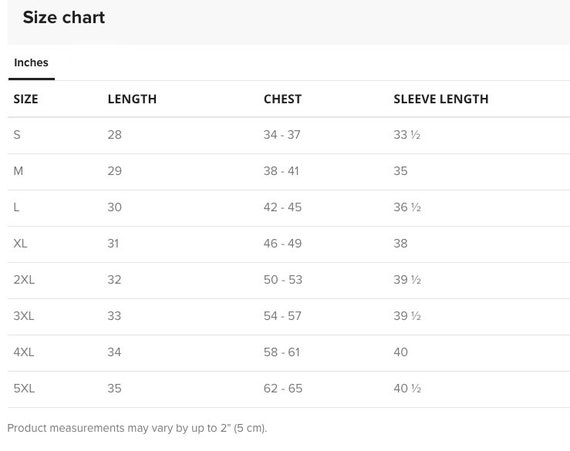Select the 5XL size row label
This screenshot has height=451, width=570.
24,388
